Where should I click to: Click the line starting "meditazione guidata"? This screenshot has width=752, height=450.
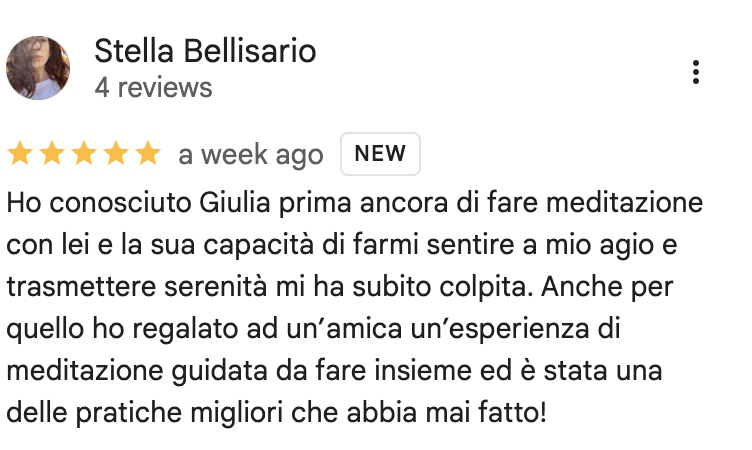point(334,371)
